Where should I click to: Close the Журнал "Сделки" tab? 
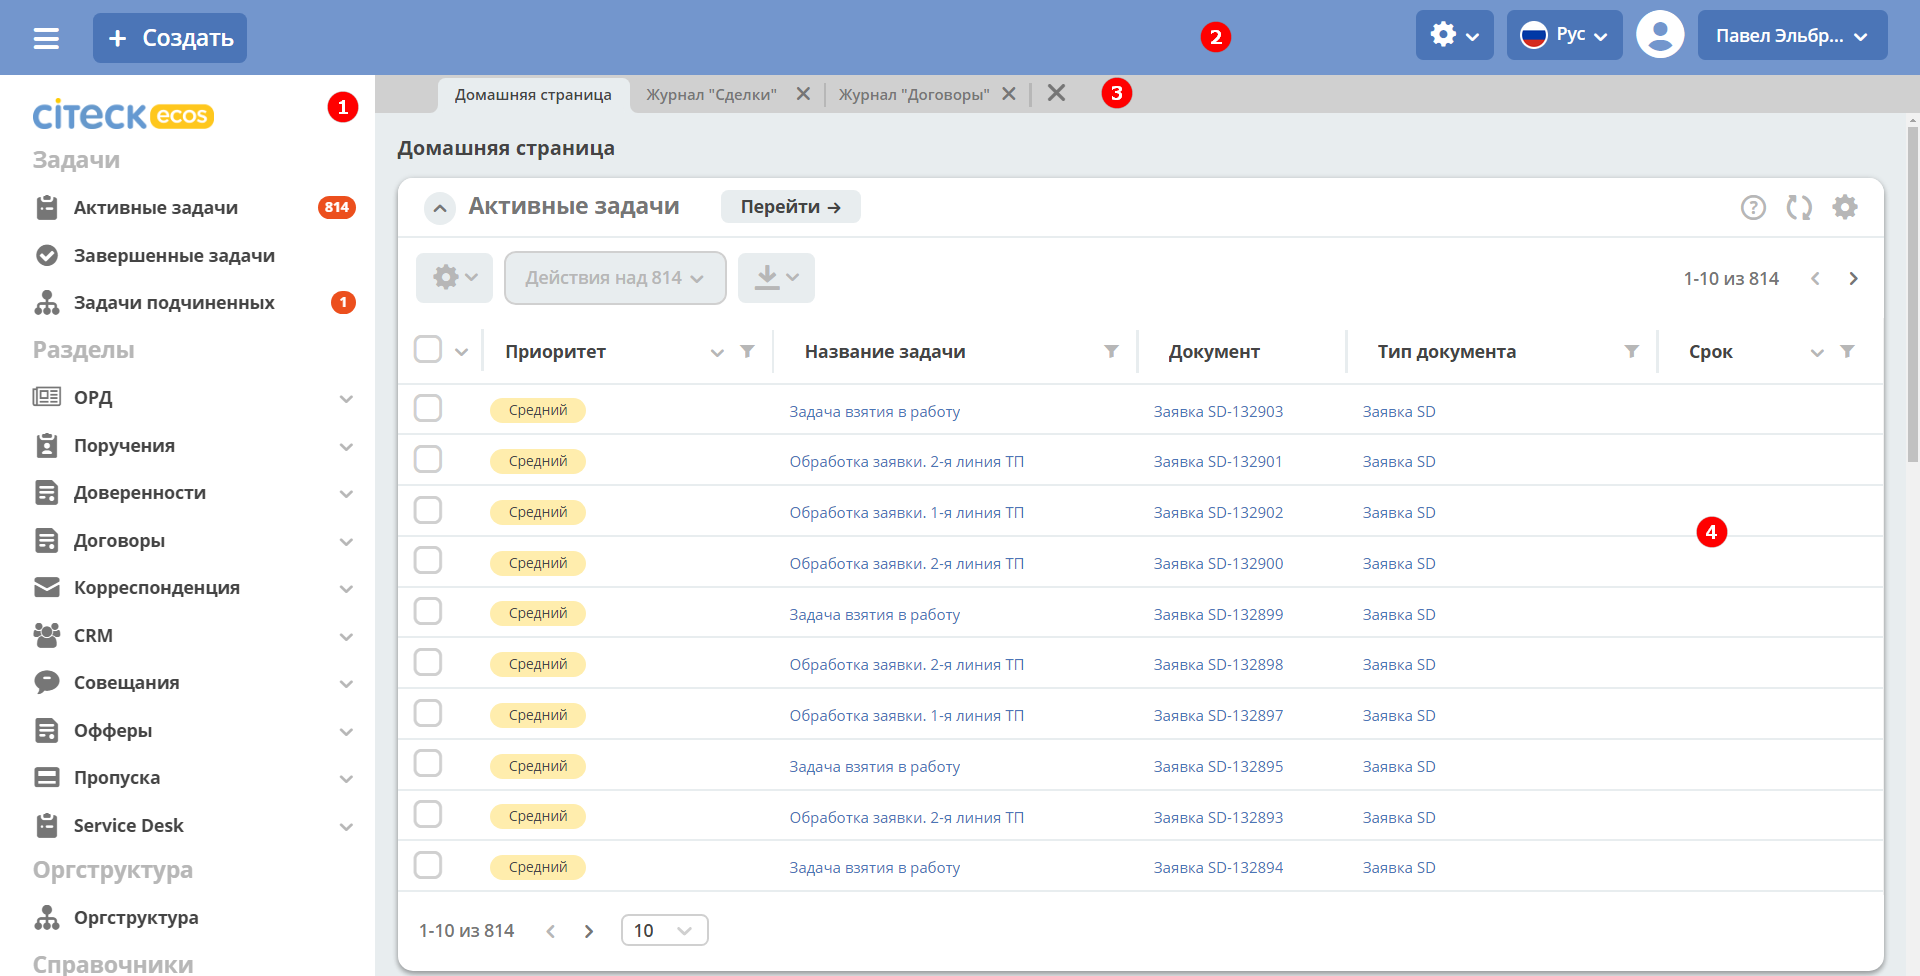(803, 94)
